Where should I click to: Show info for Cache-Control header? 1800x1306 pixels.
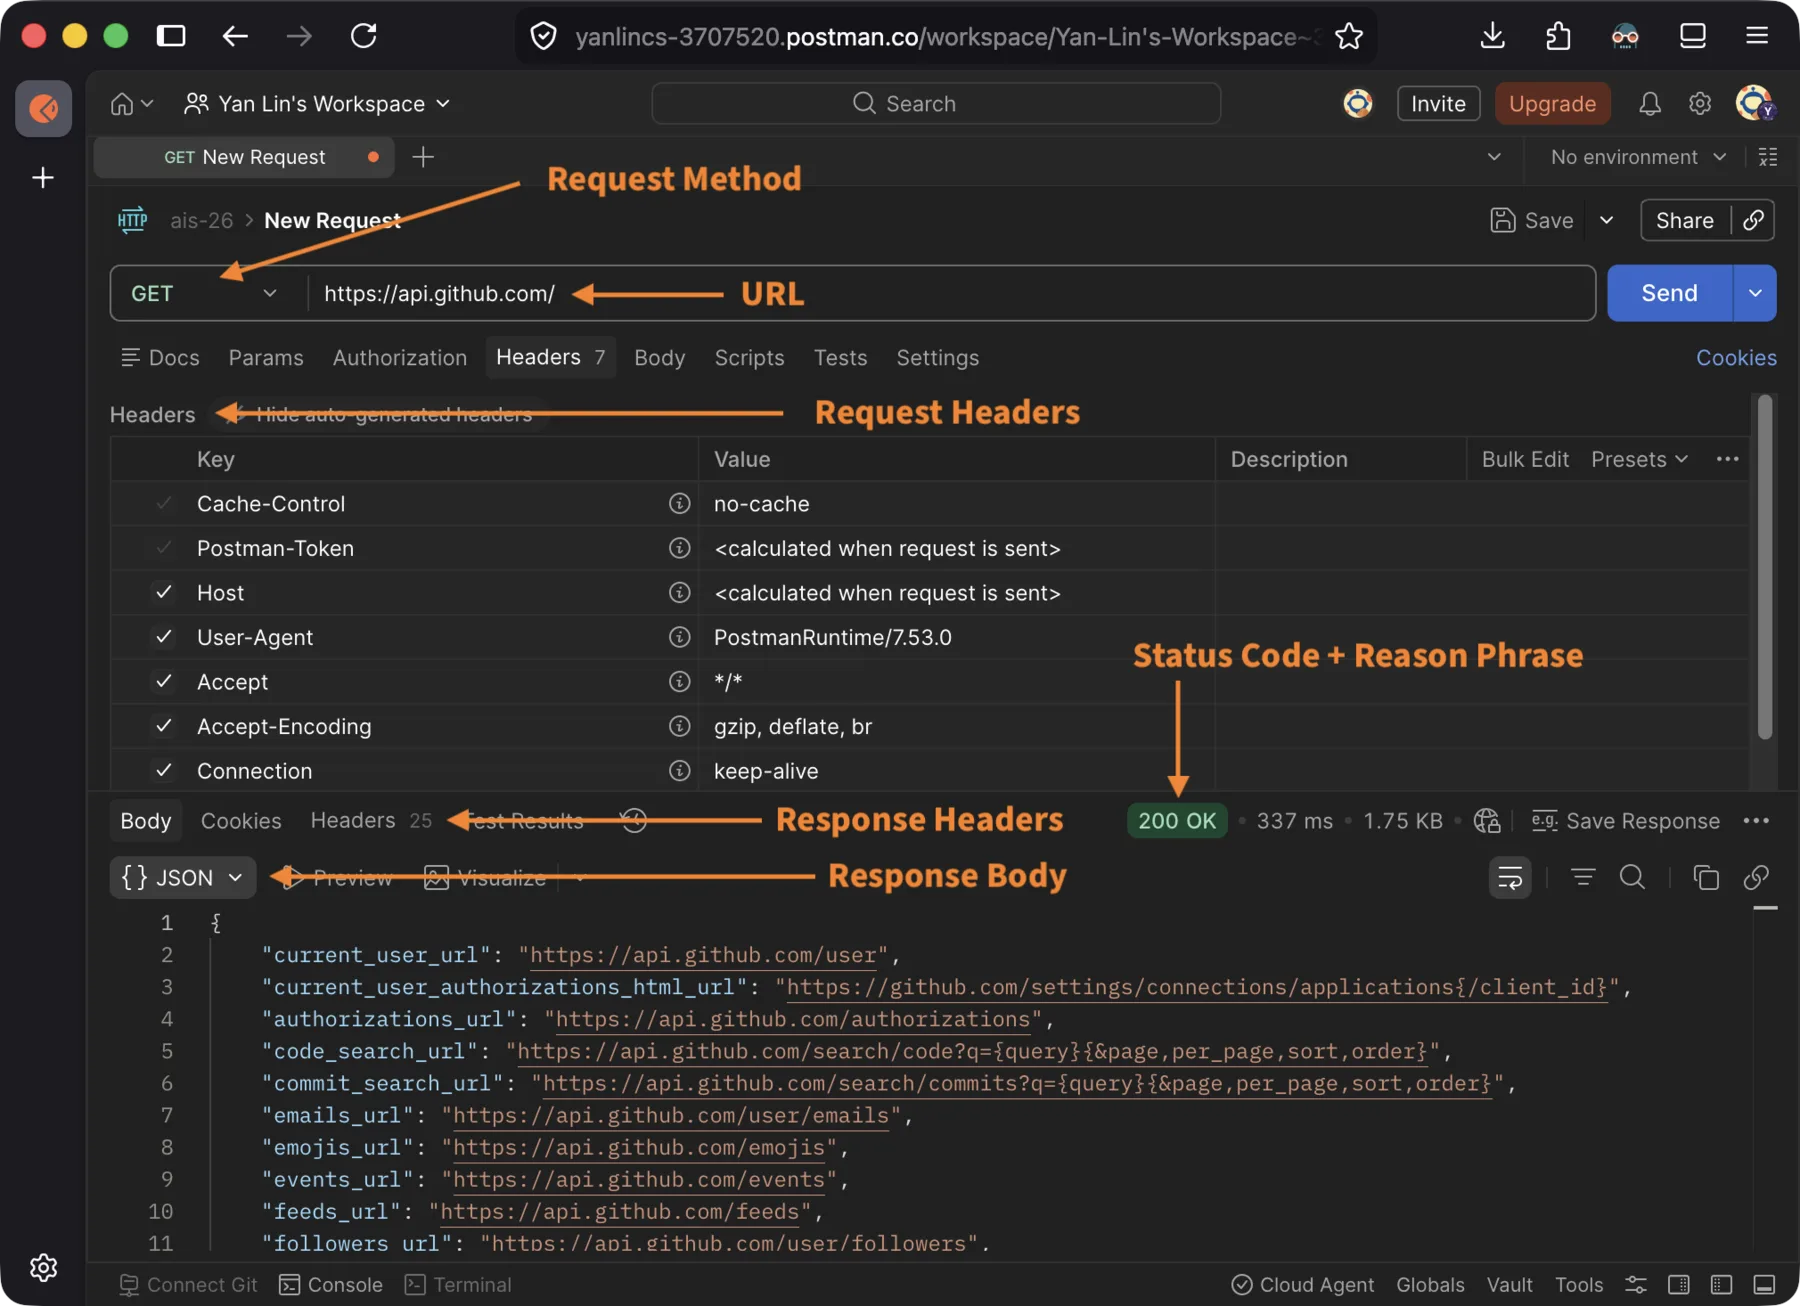tap(680, 503)
